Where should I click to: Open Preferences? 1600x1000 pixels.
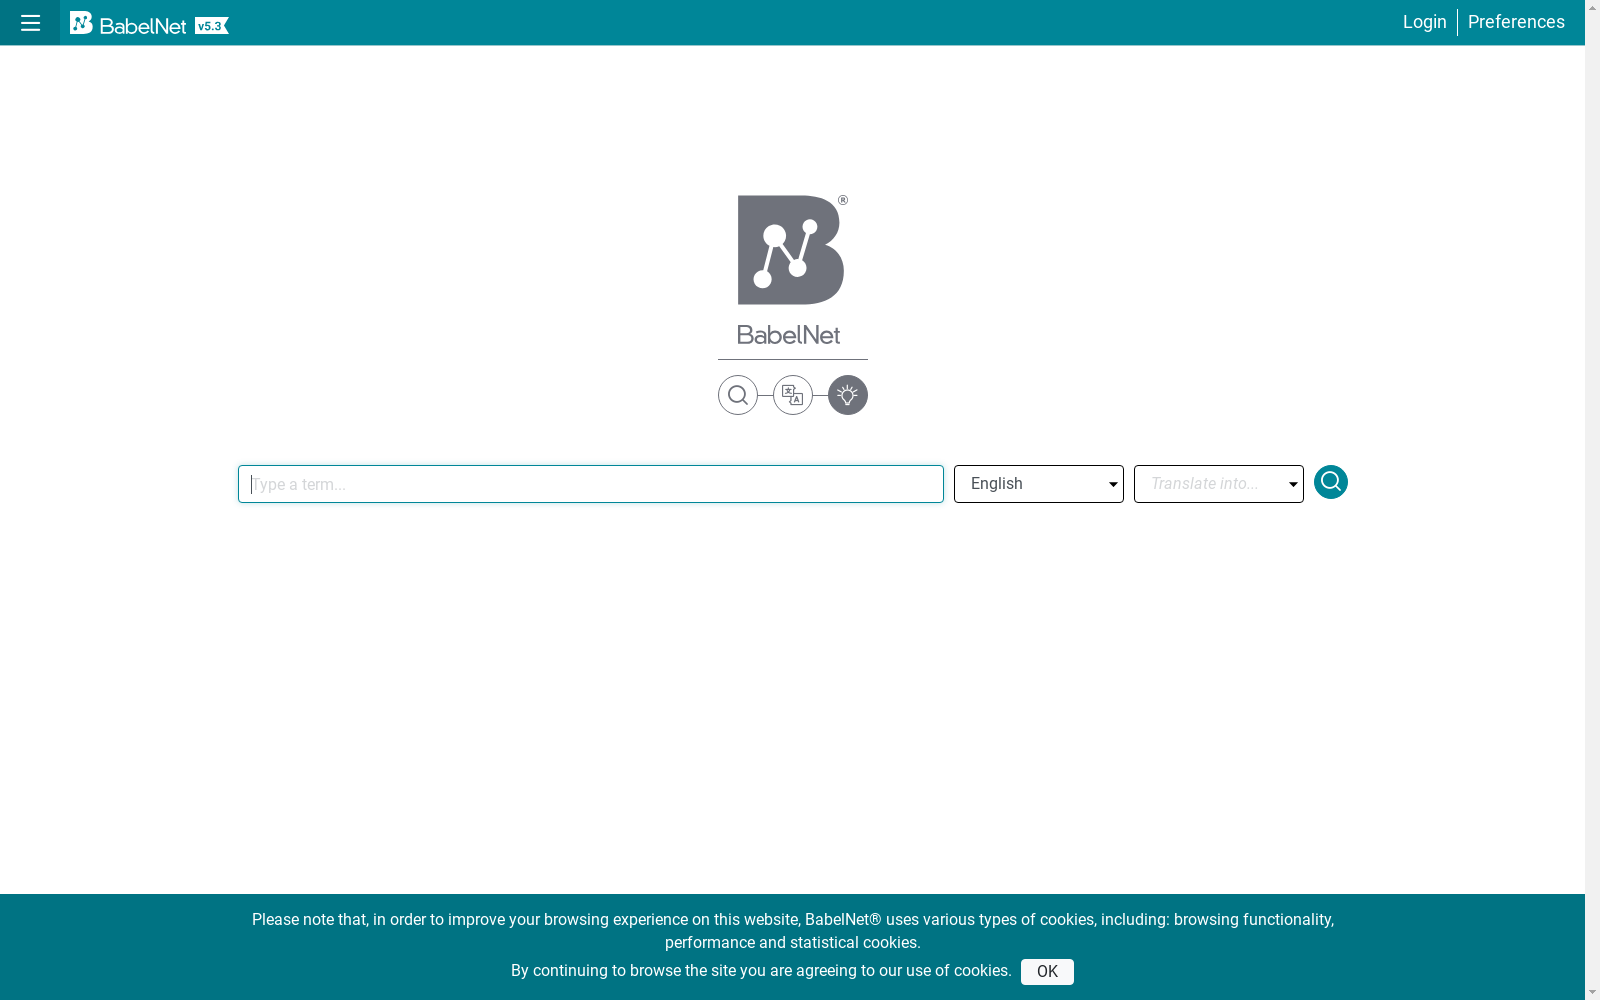[1516, 22]
